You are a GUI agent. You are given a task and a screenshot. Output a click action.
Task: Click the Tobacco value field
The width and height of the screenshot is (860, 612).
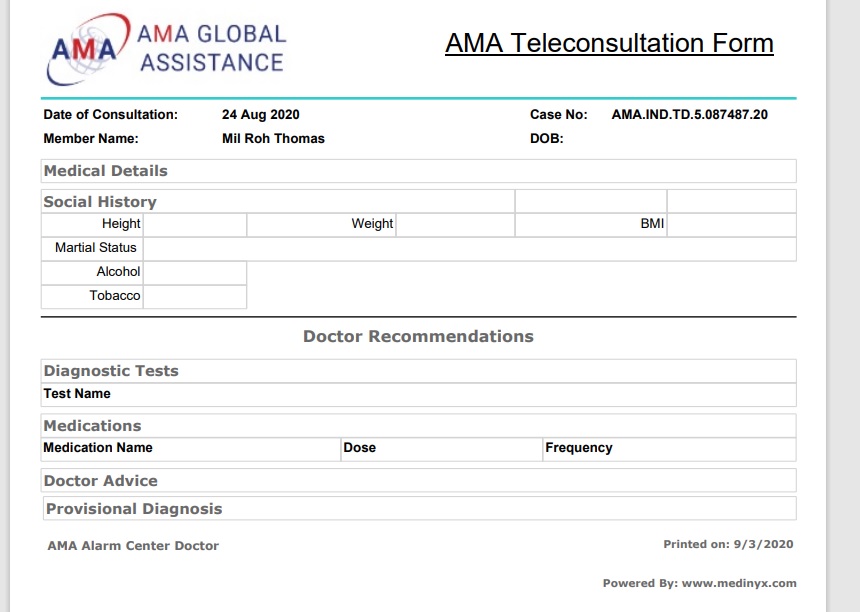[195, 297]
